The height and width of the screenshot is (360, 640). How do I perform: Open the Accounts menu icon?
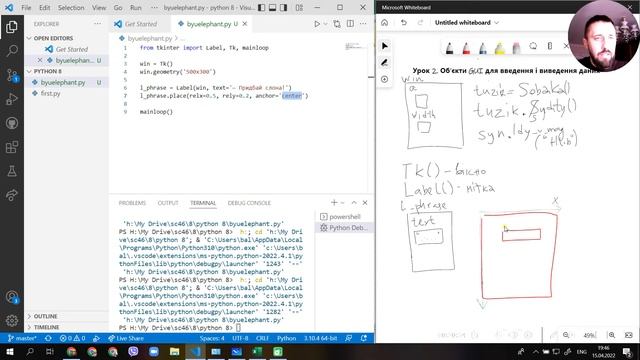[12, 297]
